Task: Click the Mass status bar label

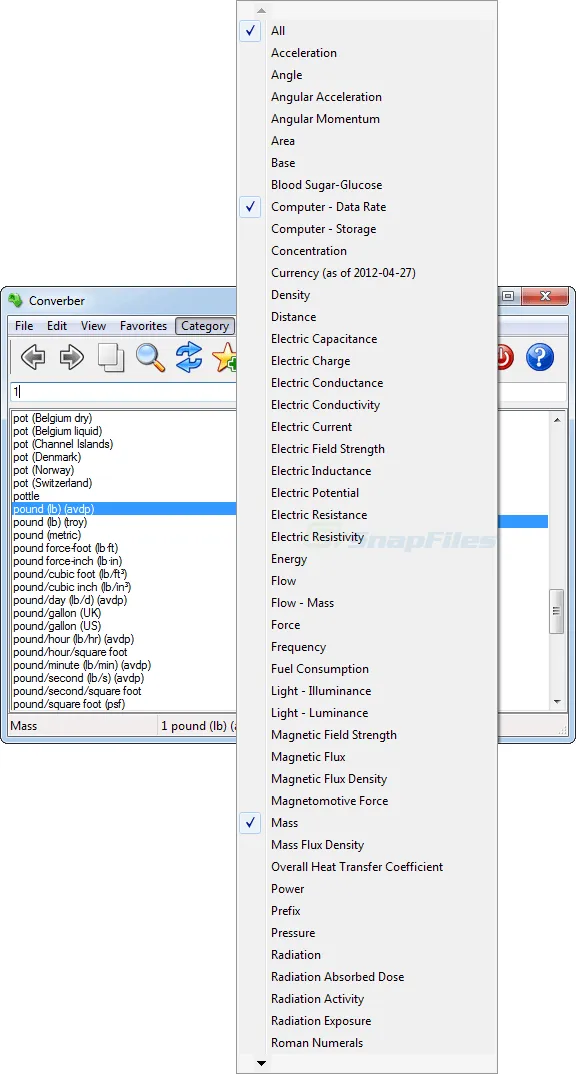Action: click(x=25, y=726)
